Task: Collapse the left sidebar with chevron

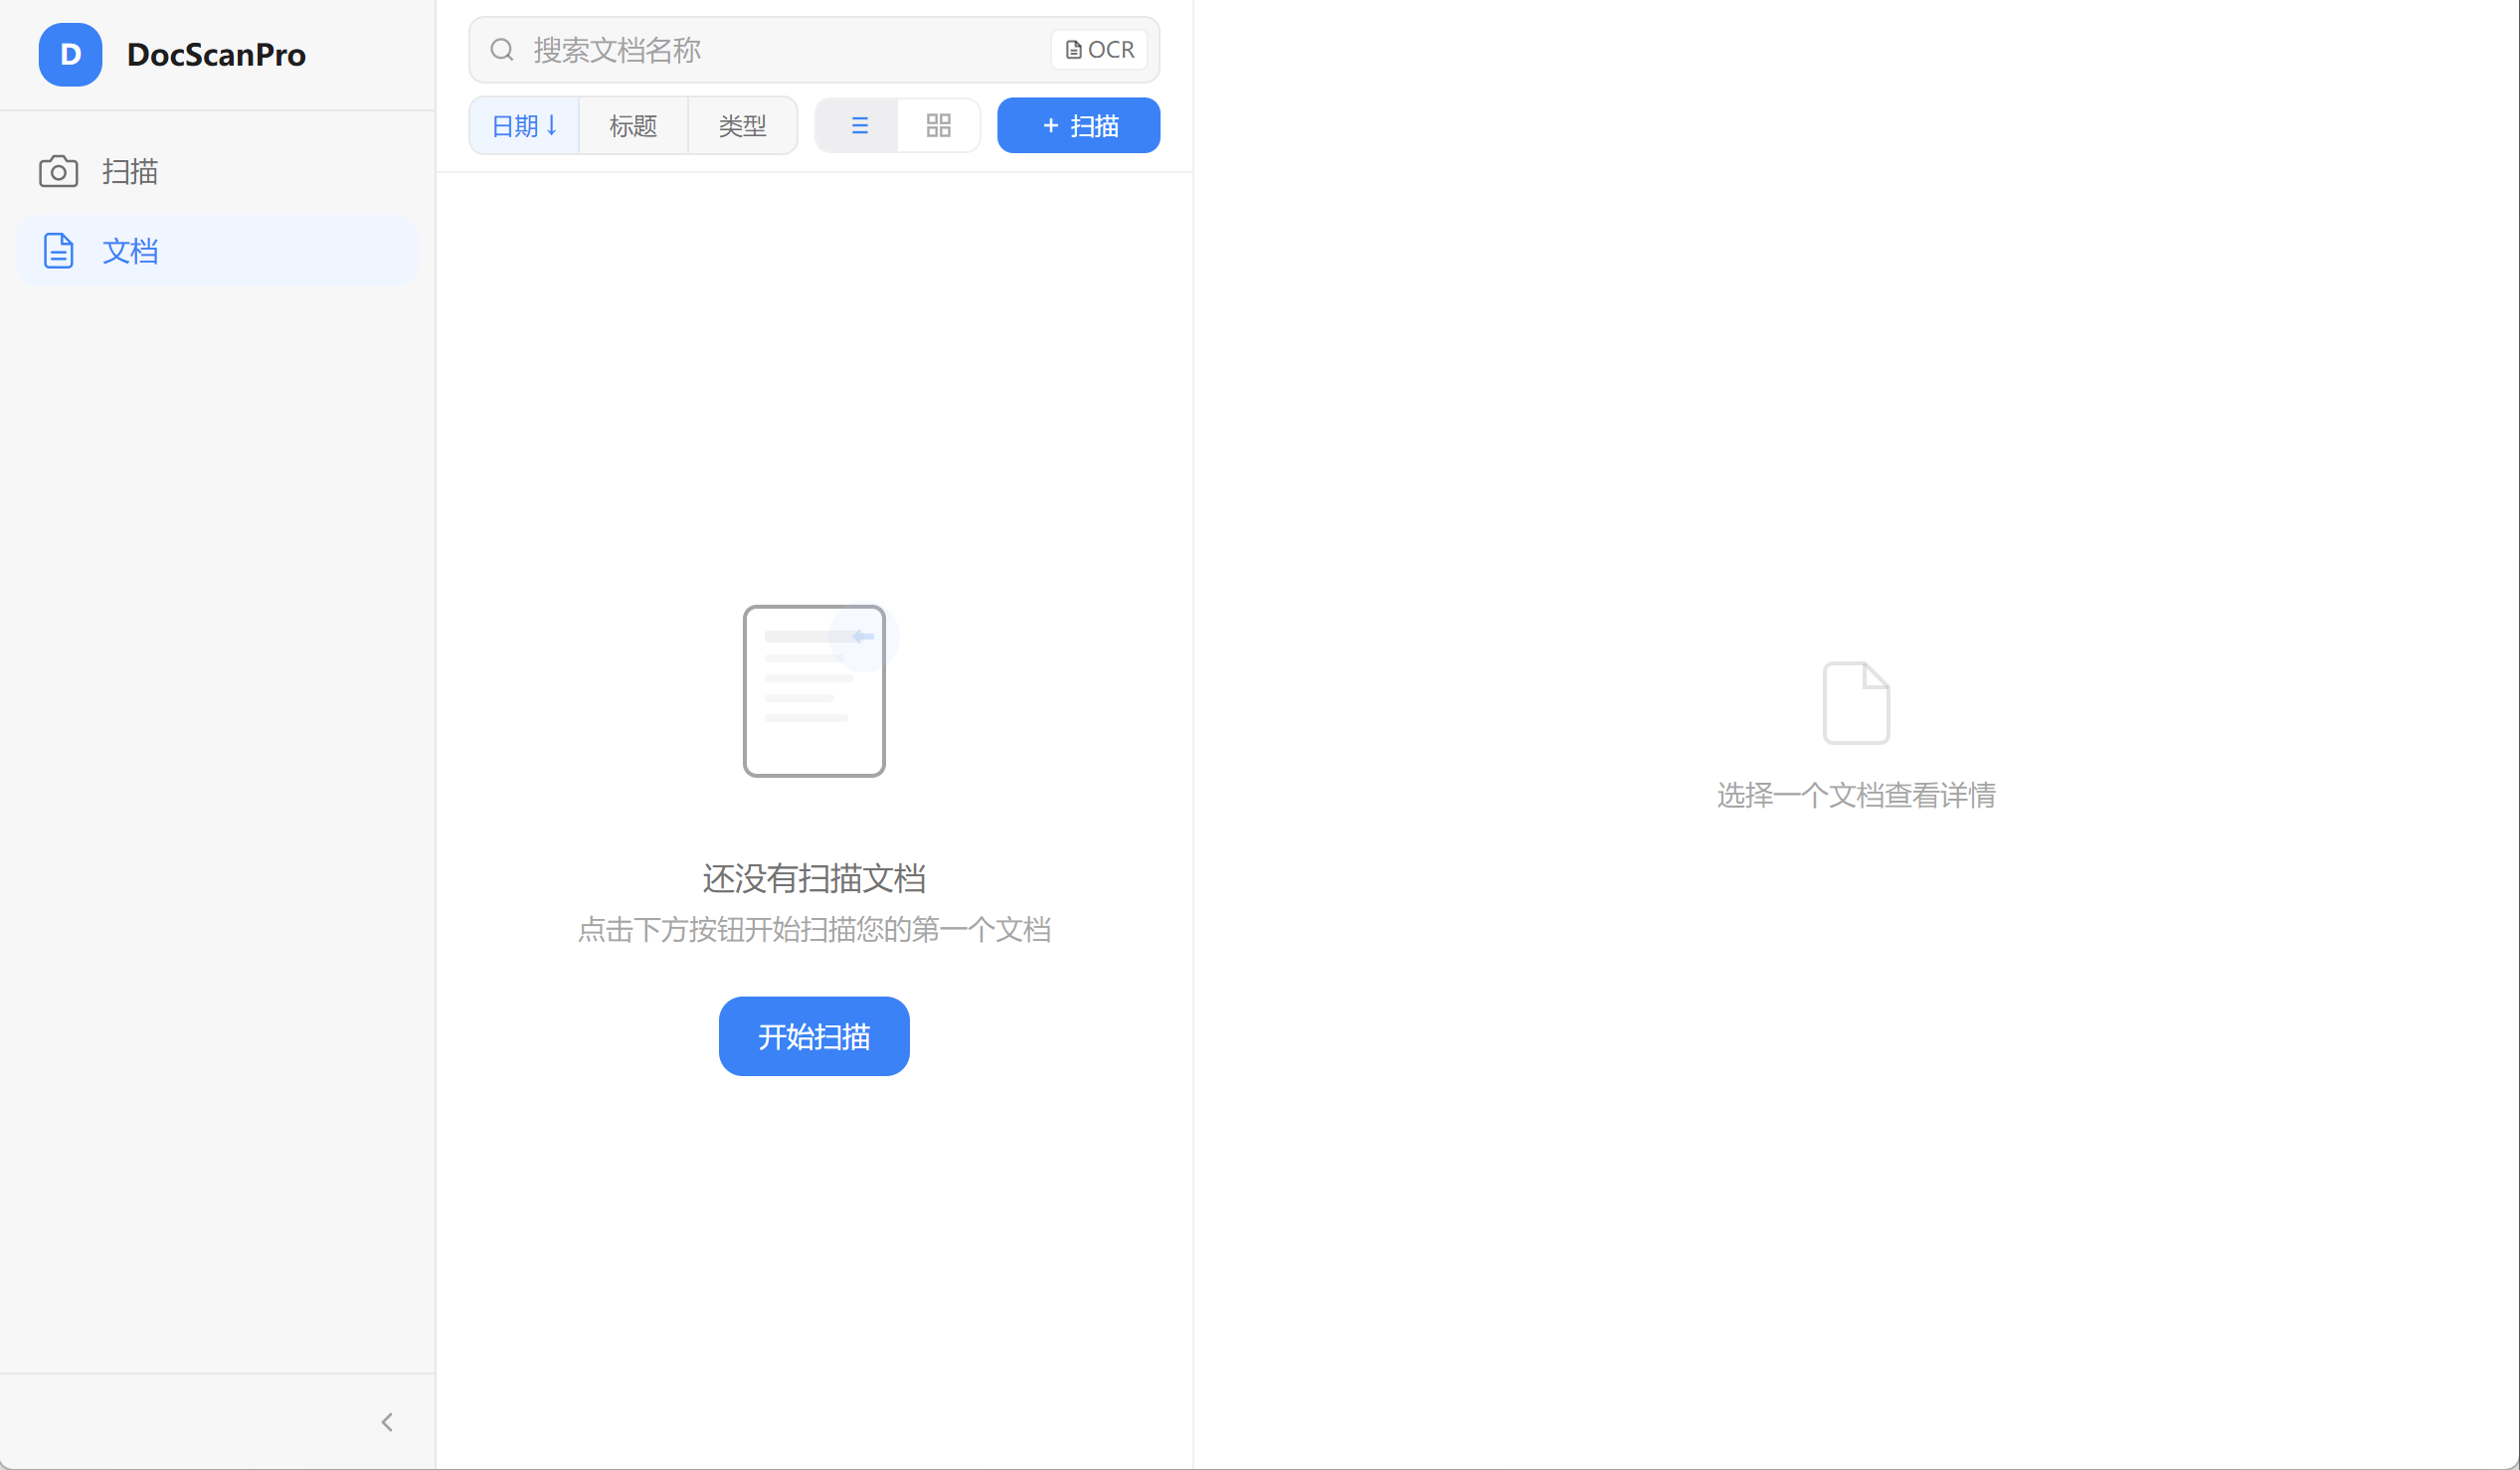Action: 387,1421
